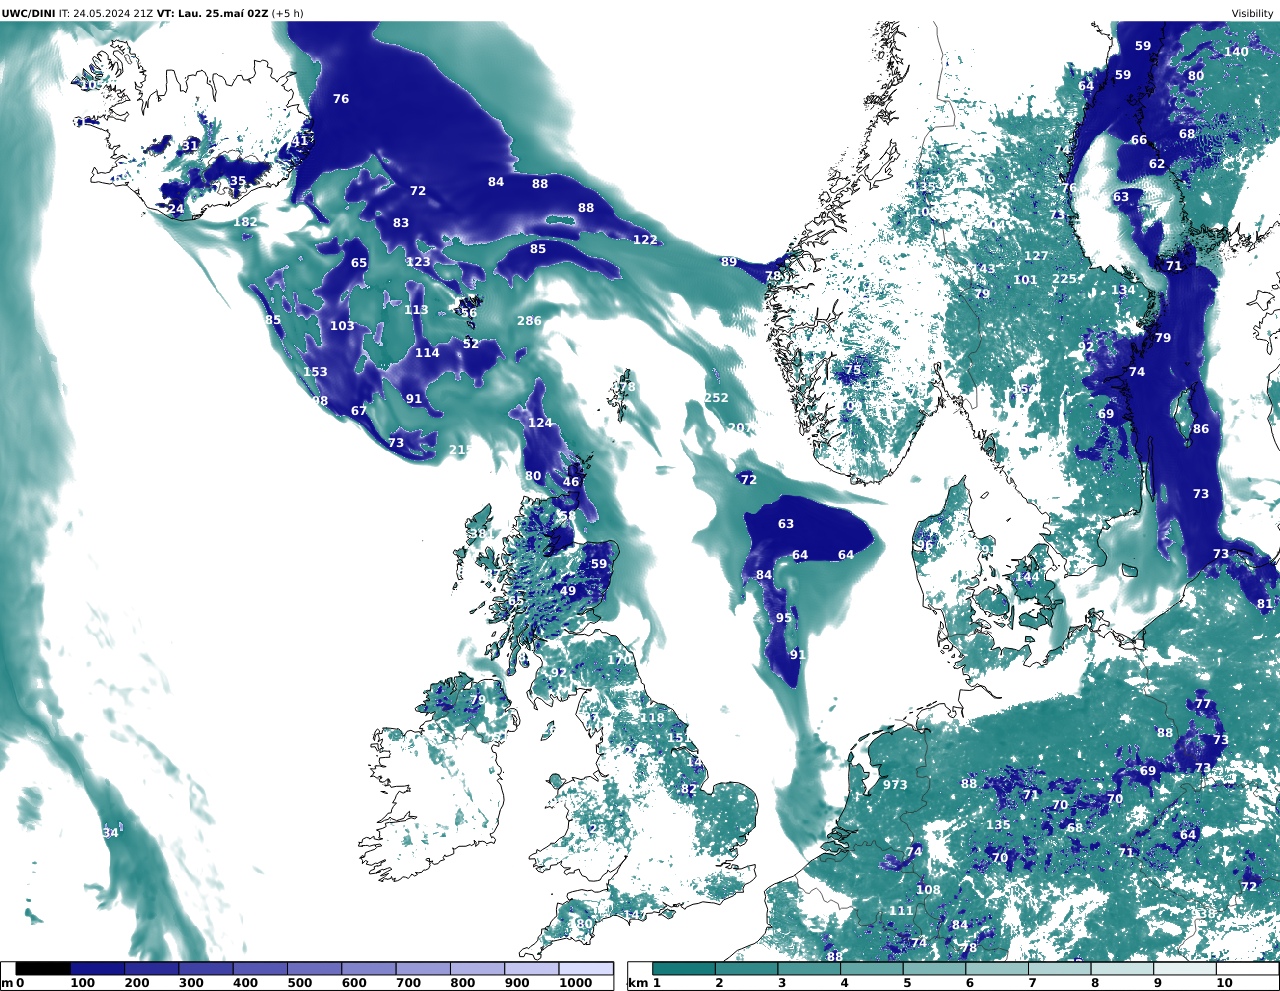
Task: Click the 'Visibility' title at top right
Action: coord(1252,13)
